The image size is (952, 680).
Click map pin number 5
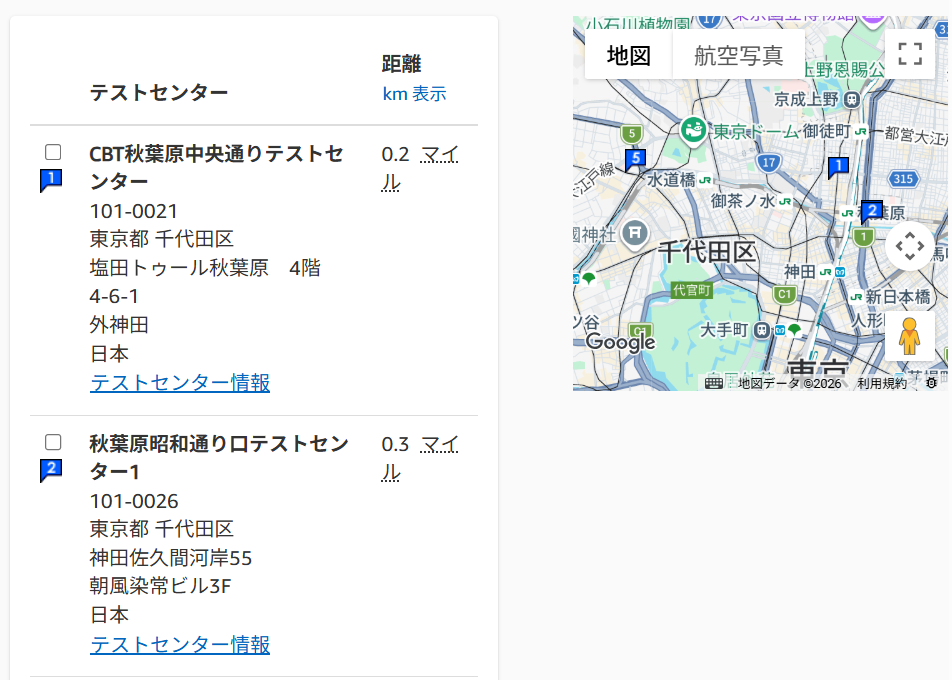point(634,160)
